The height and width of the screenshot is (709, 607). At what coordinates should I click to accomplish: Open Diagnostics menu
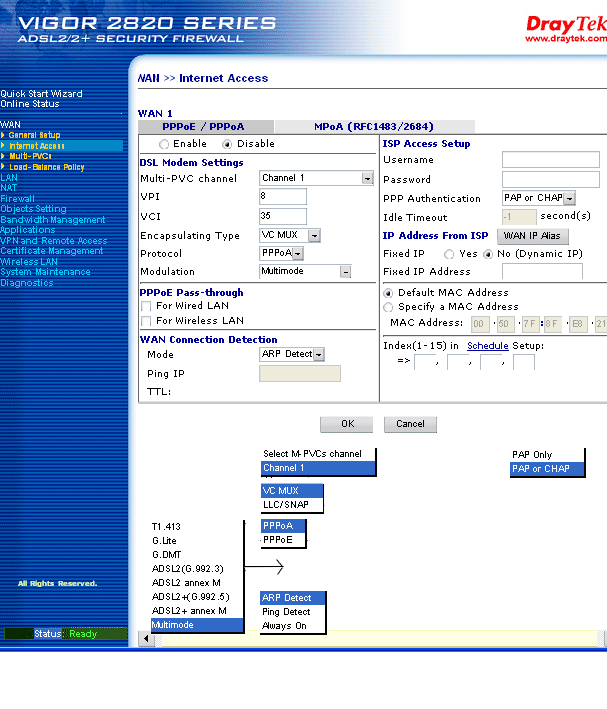(x=27, y=283)
